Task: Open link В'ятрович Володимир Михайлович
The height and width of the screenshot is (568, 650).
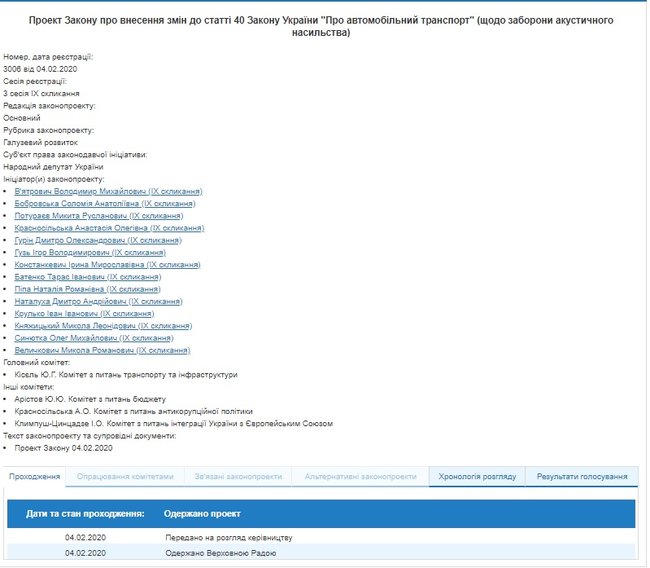Action: click(x=109, y=190)
